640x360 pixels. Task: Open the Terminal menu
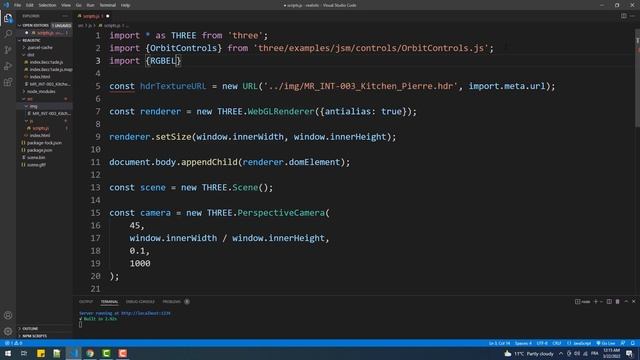point(108,5)
